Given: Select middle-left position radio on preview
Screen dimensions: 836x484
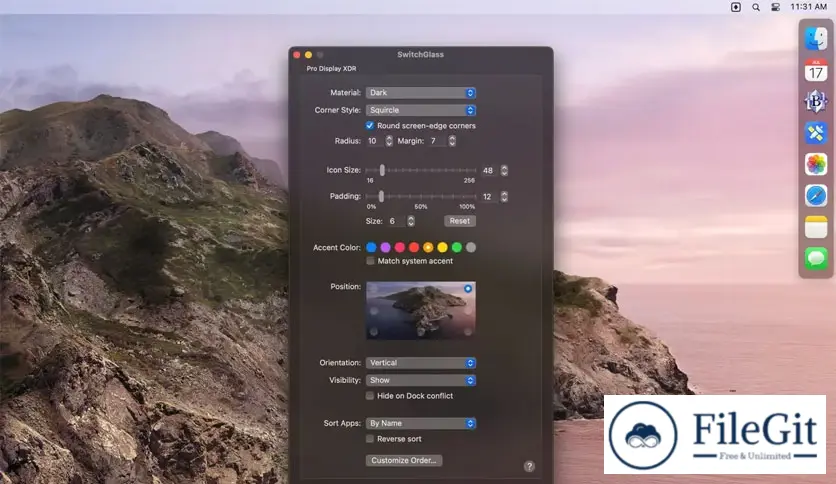Looking at the screenshot, I should pos(374,311).
